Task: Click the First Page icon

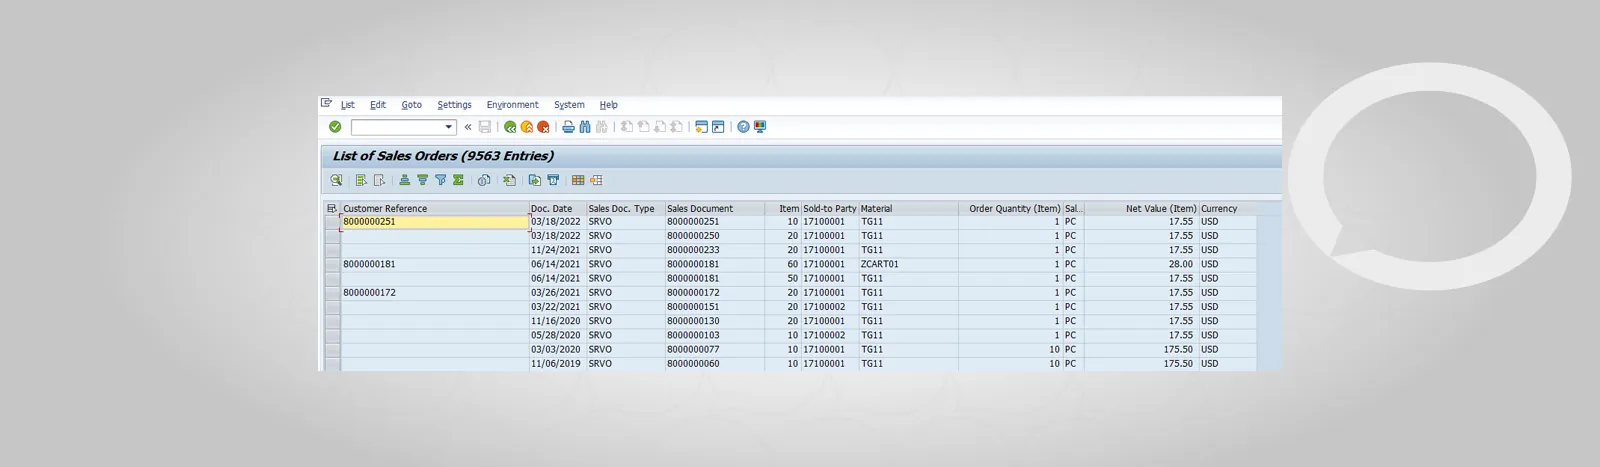Action: (627, 127)
